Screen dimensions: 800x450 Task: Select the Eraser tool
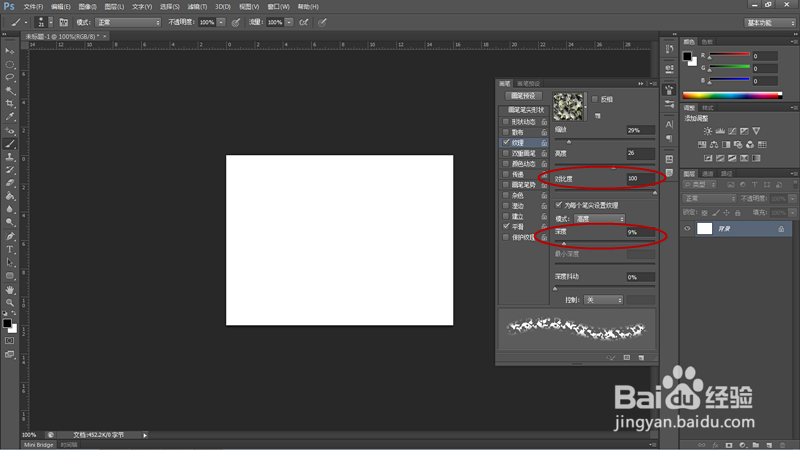(10, 183)
